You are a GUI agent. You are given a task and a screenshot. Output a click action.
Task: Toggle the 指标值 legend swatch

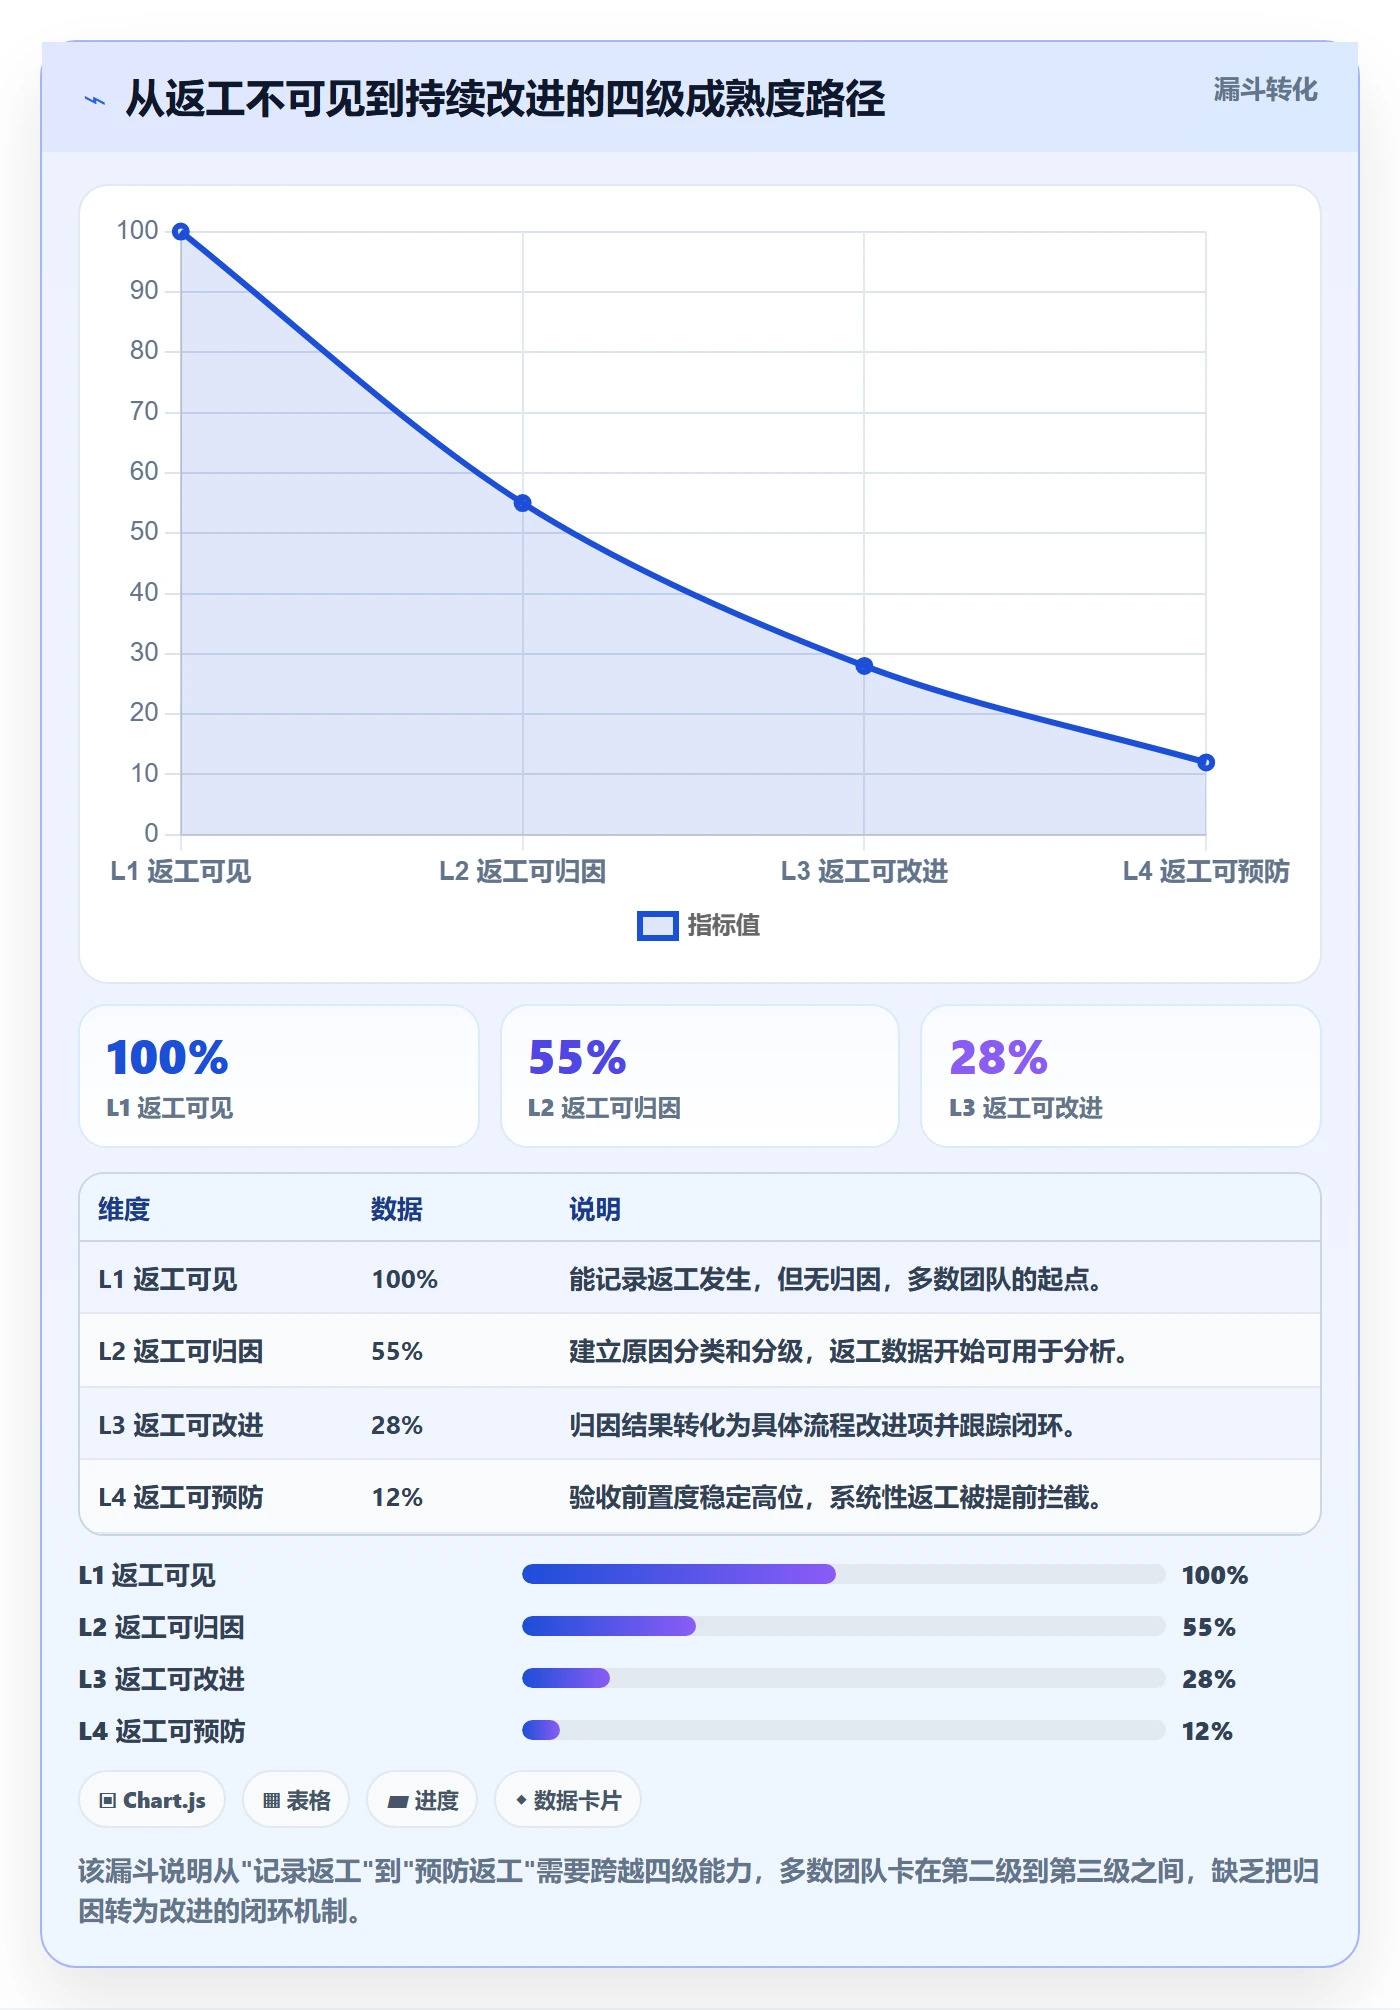tap(658, 926)
